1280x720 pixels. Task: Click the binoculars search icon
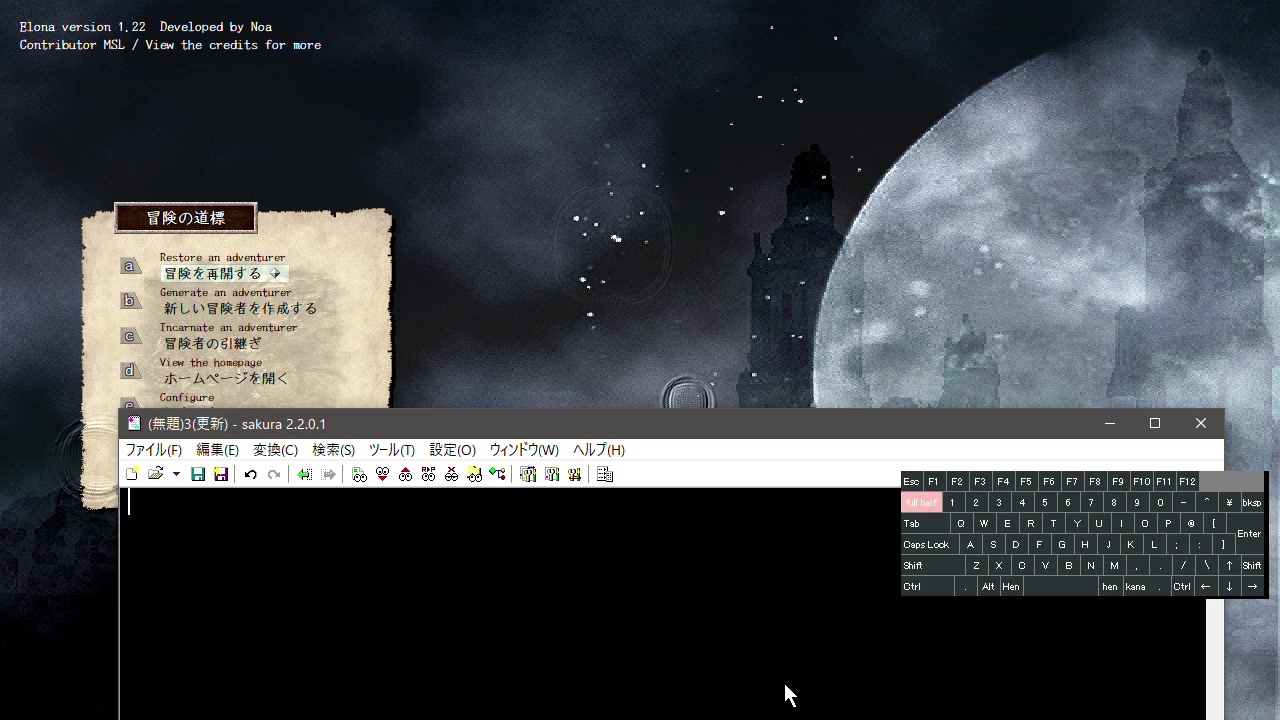[359, 475]
